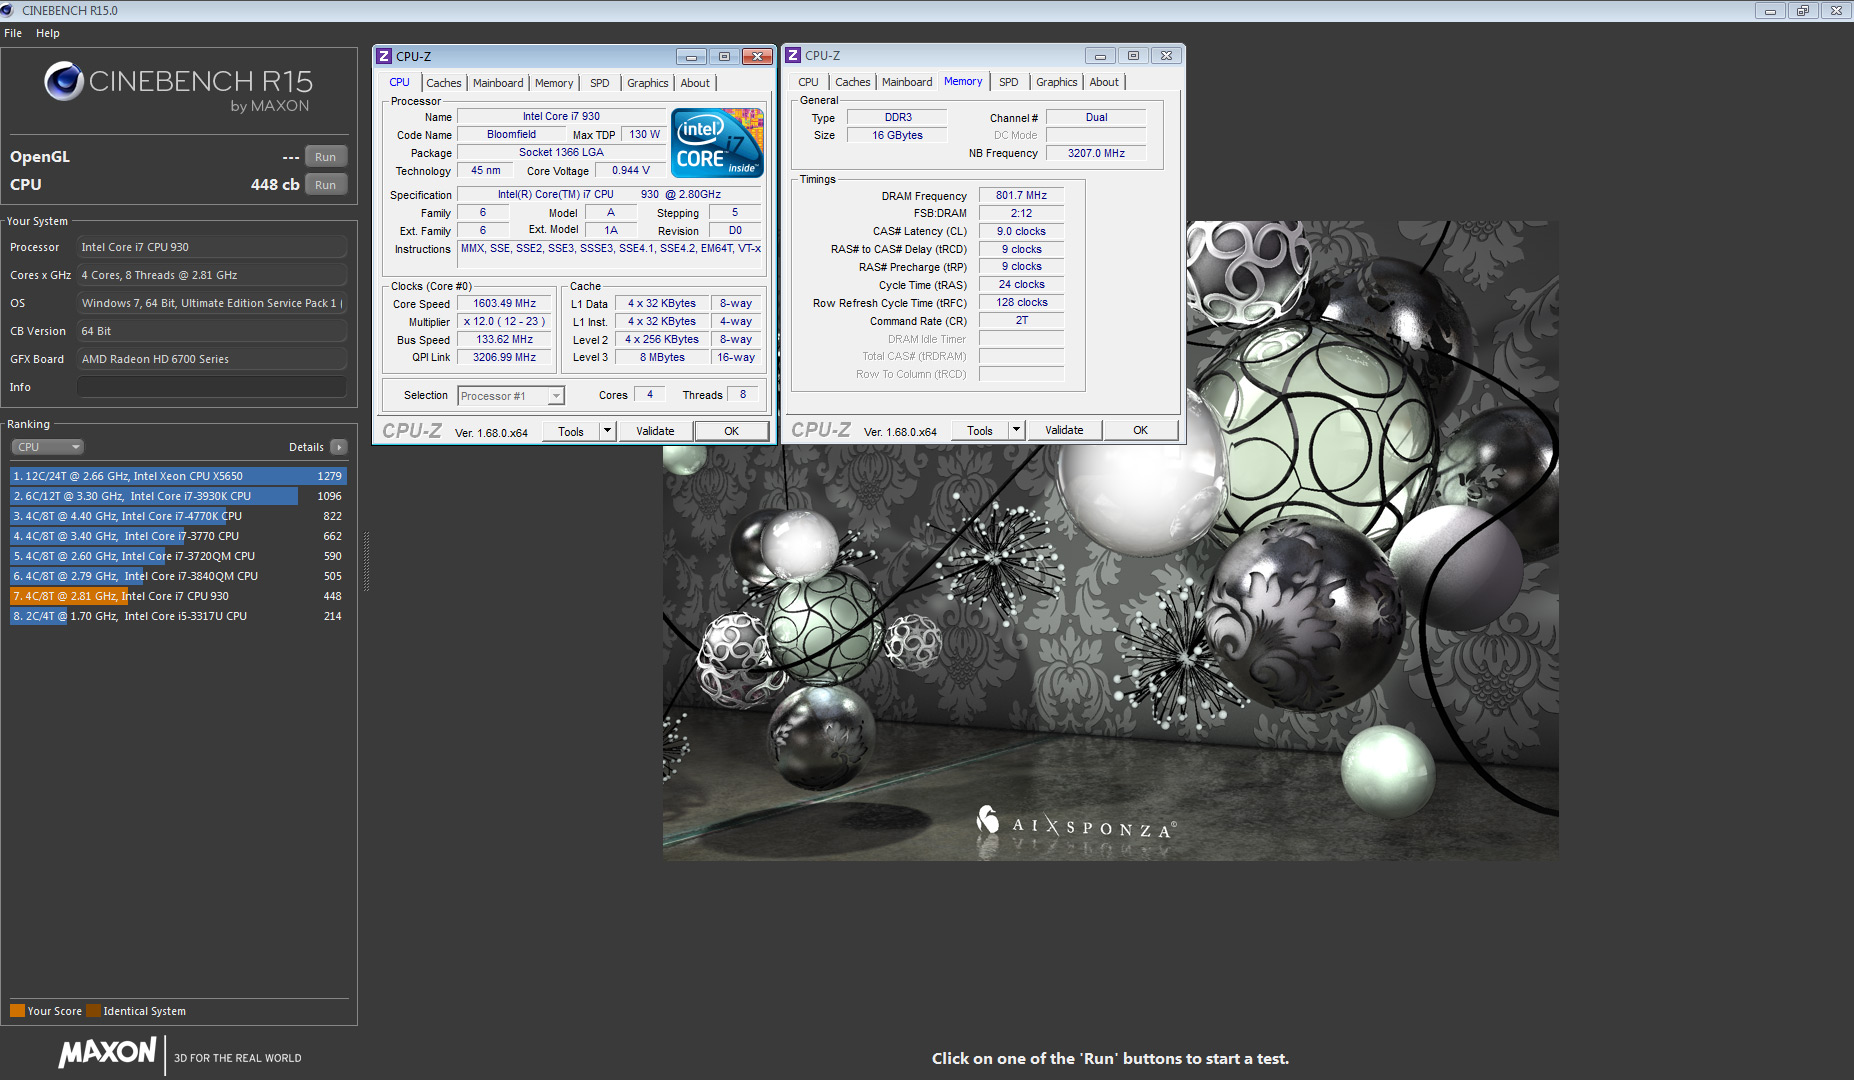Screen dimensions: 1854x1080
Task: Expand Tools dropdown arrow in left CPU-Z
Action: pyautogui.click(x=607, y=431)
